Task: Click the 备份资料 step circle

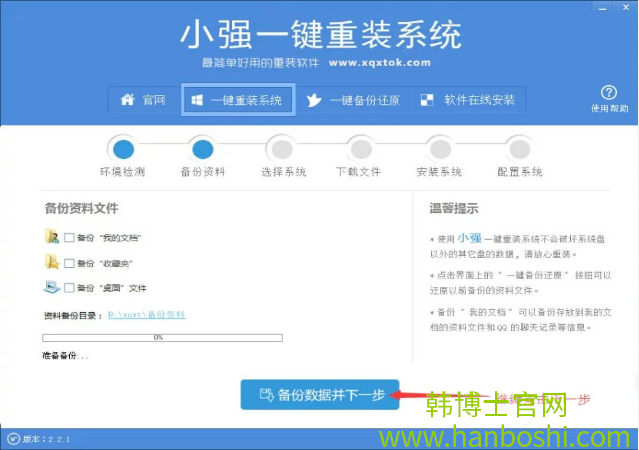Action: point(203,149)
